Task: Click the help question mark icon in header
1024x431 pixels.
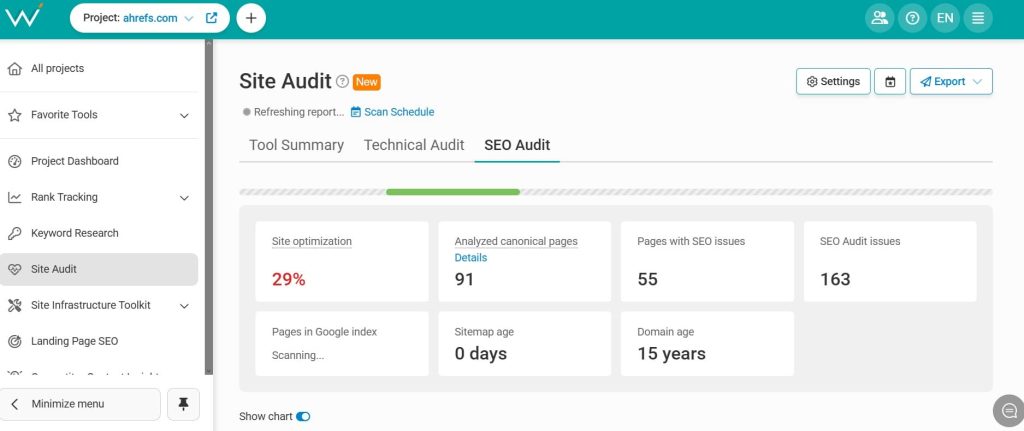Action: point(911,18)
